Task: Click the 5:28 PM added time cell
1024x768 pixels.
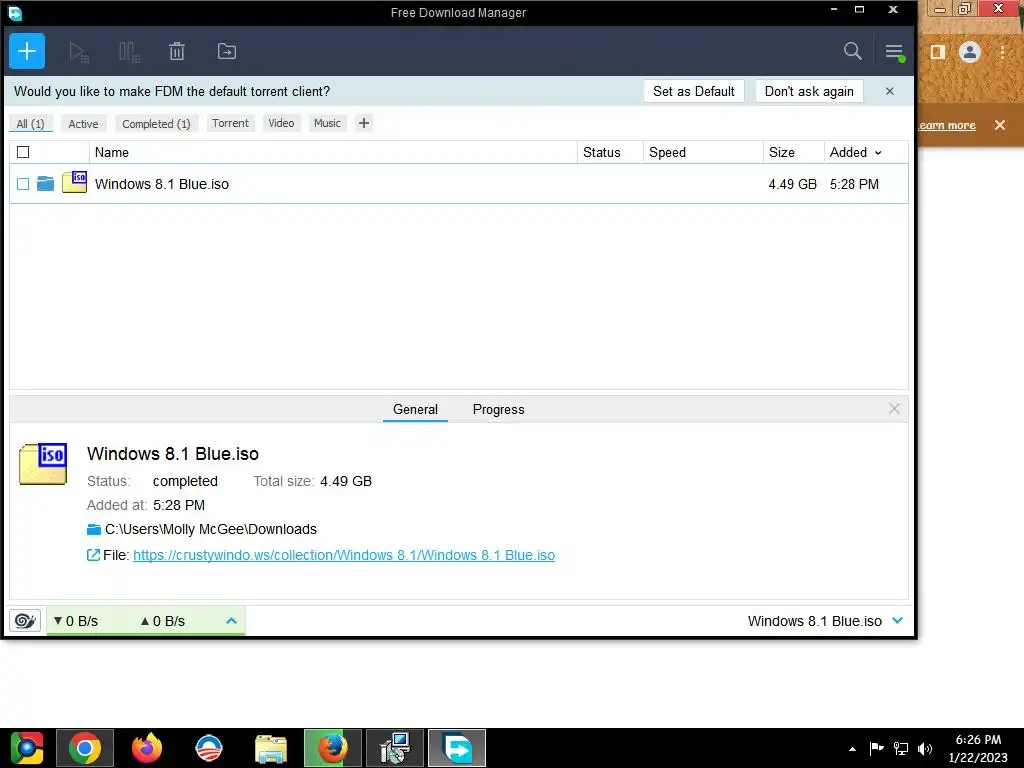Action: [854, 184]
